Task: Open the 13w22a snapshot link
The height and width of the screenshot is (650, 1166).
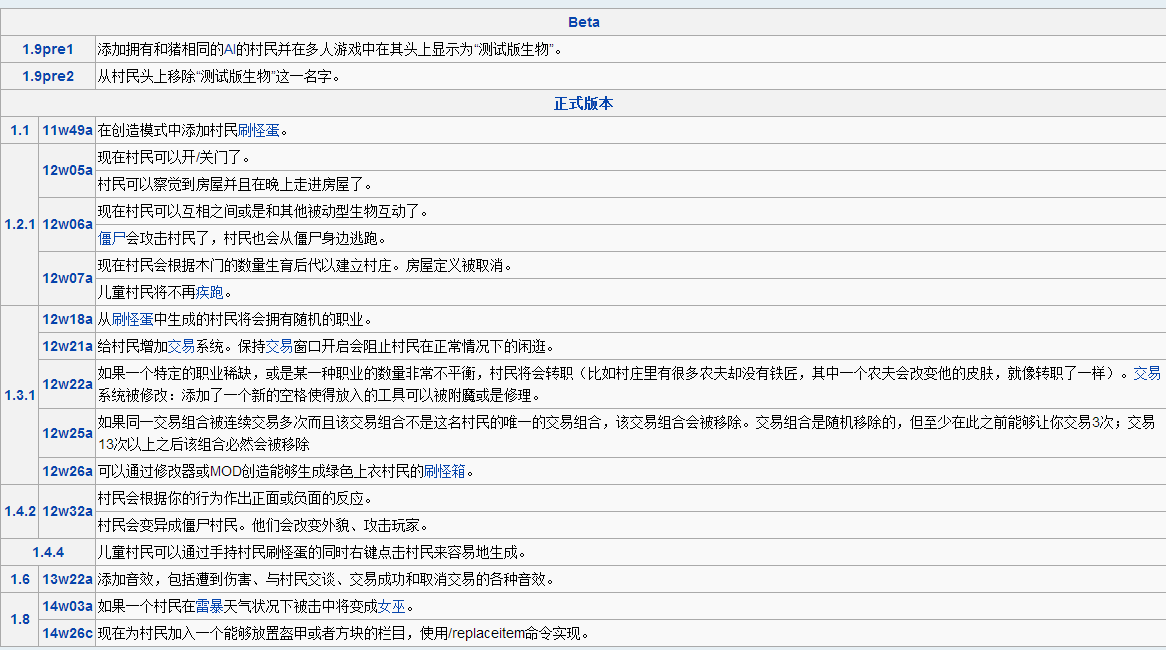Action: (67, 579)
